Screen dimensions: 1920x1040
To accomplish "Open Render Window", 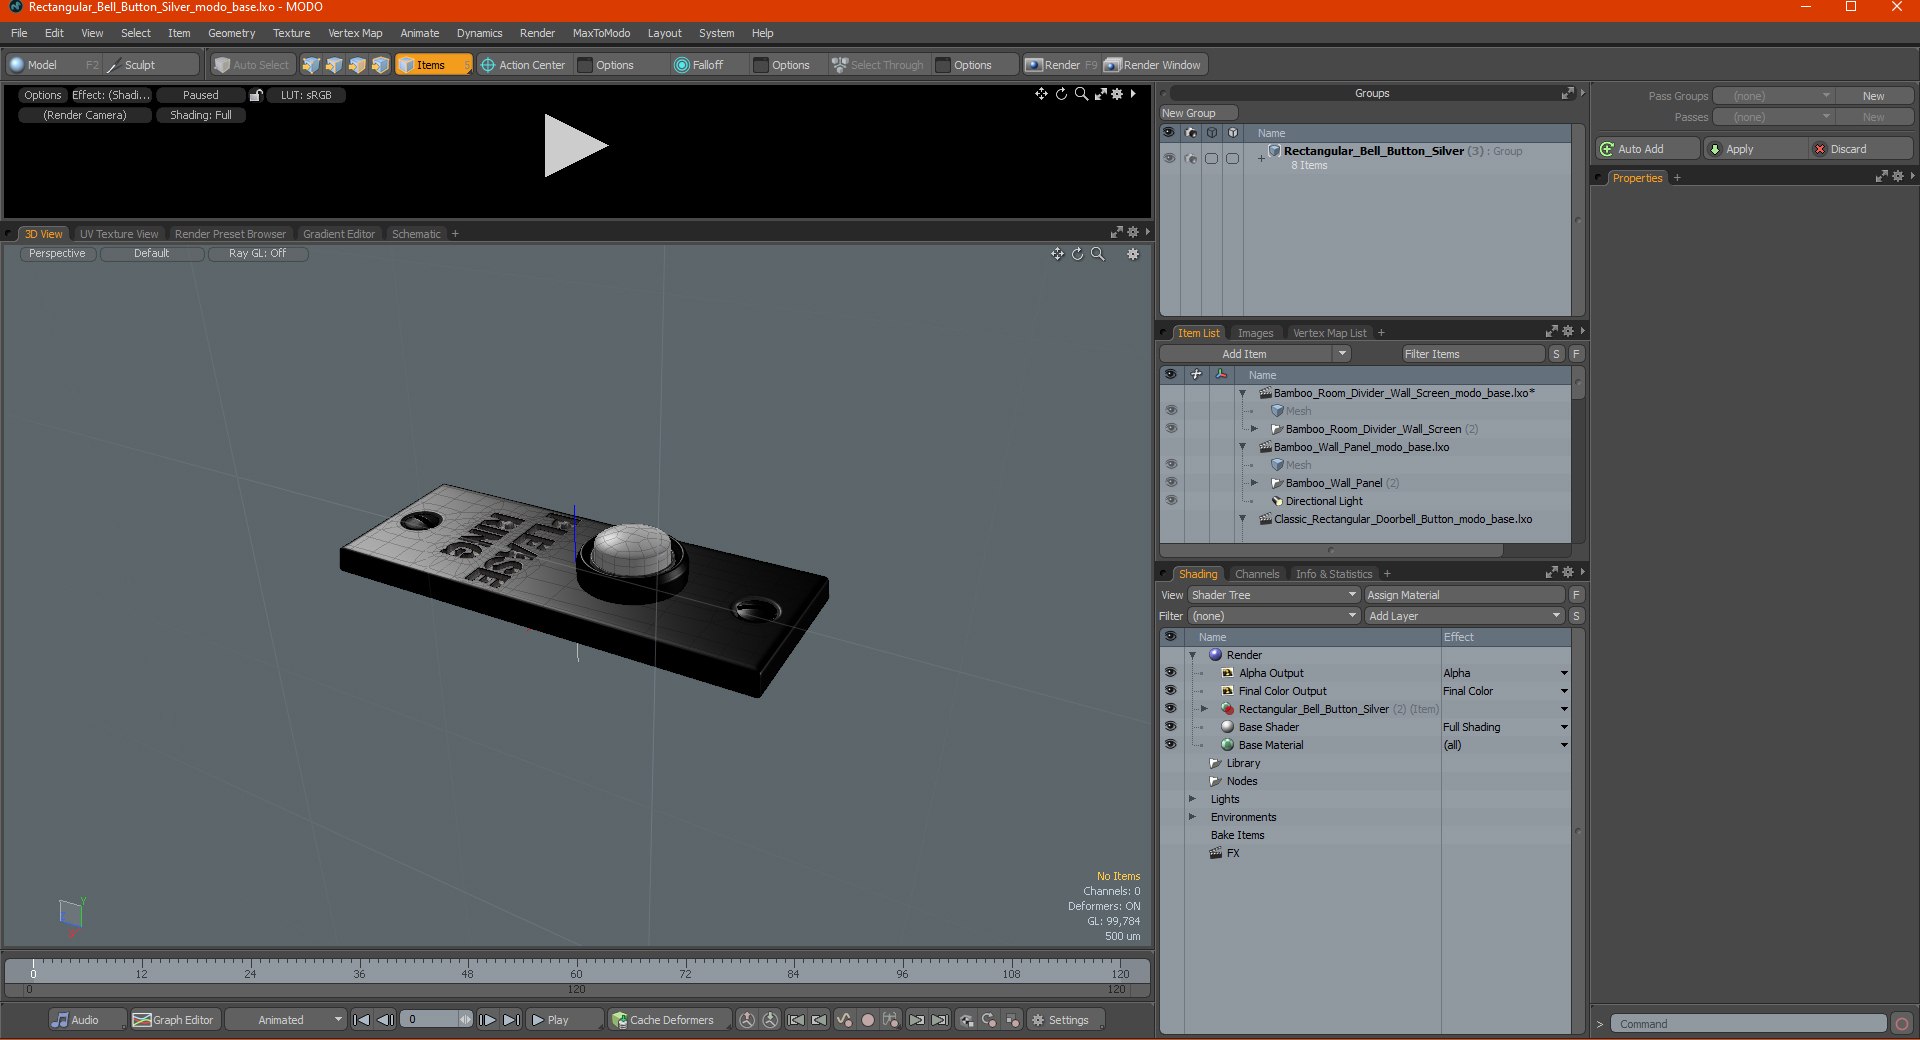I will [x=1153, y=65].
